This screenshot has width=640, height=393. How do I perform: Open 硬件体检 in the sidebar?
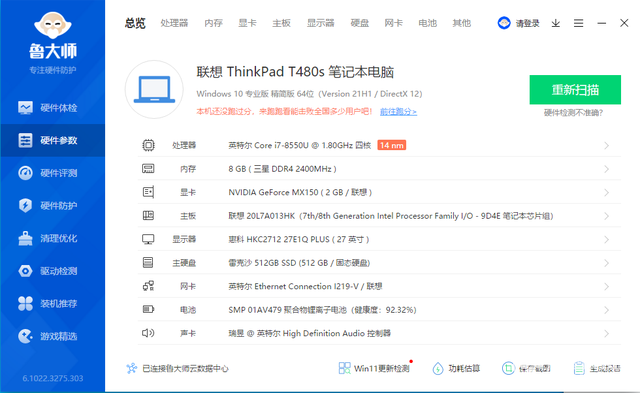(x=53, y=108)
